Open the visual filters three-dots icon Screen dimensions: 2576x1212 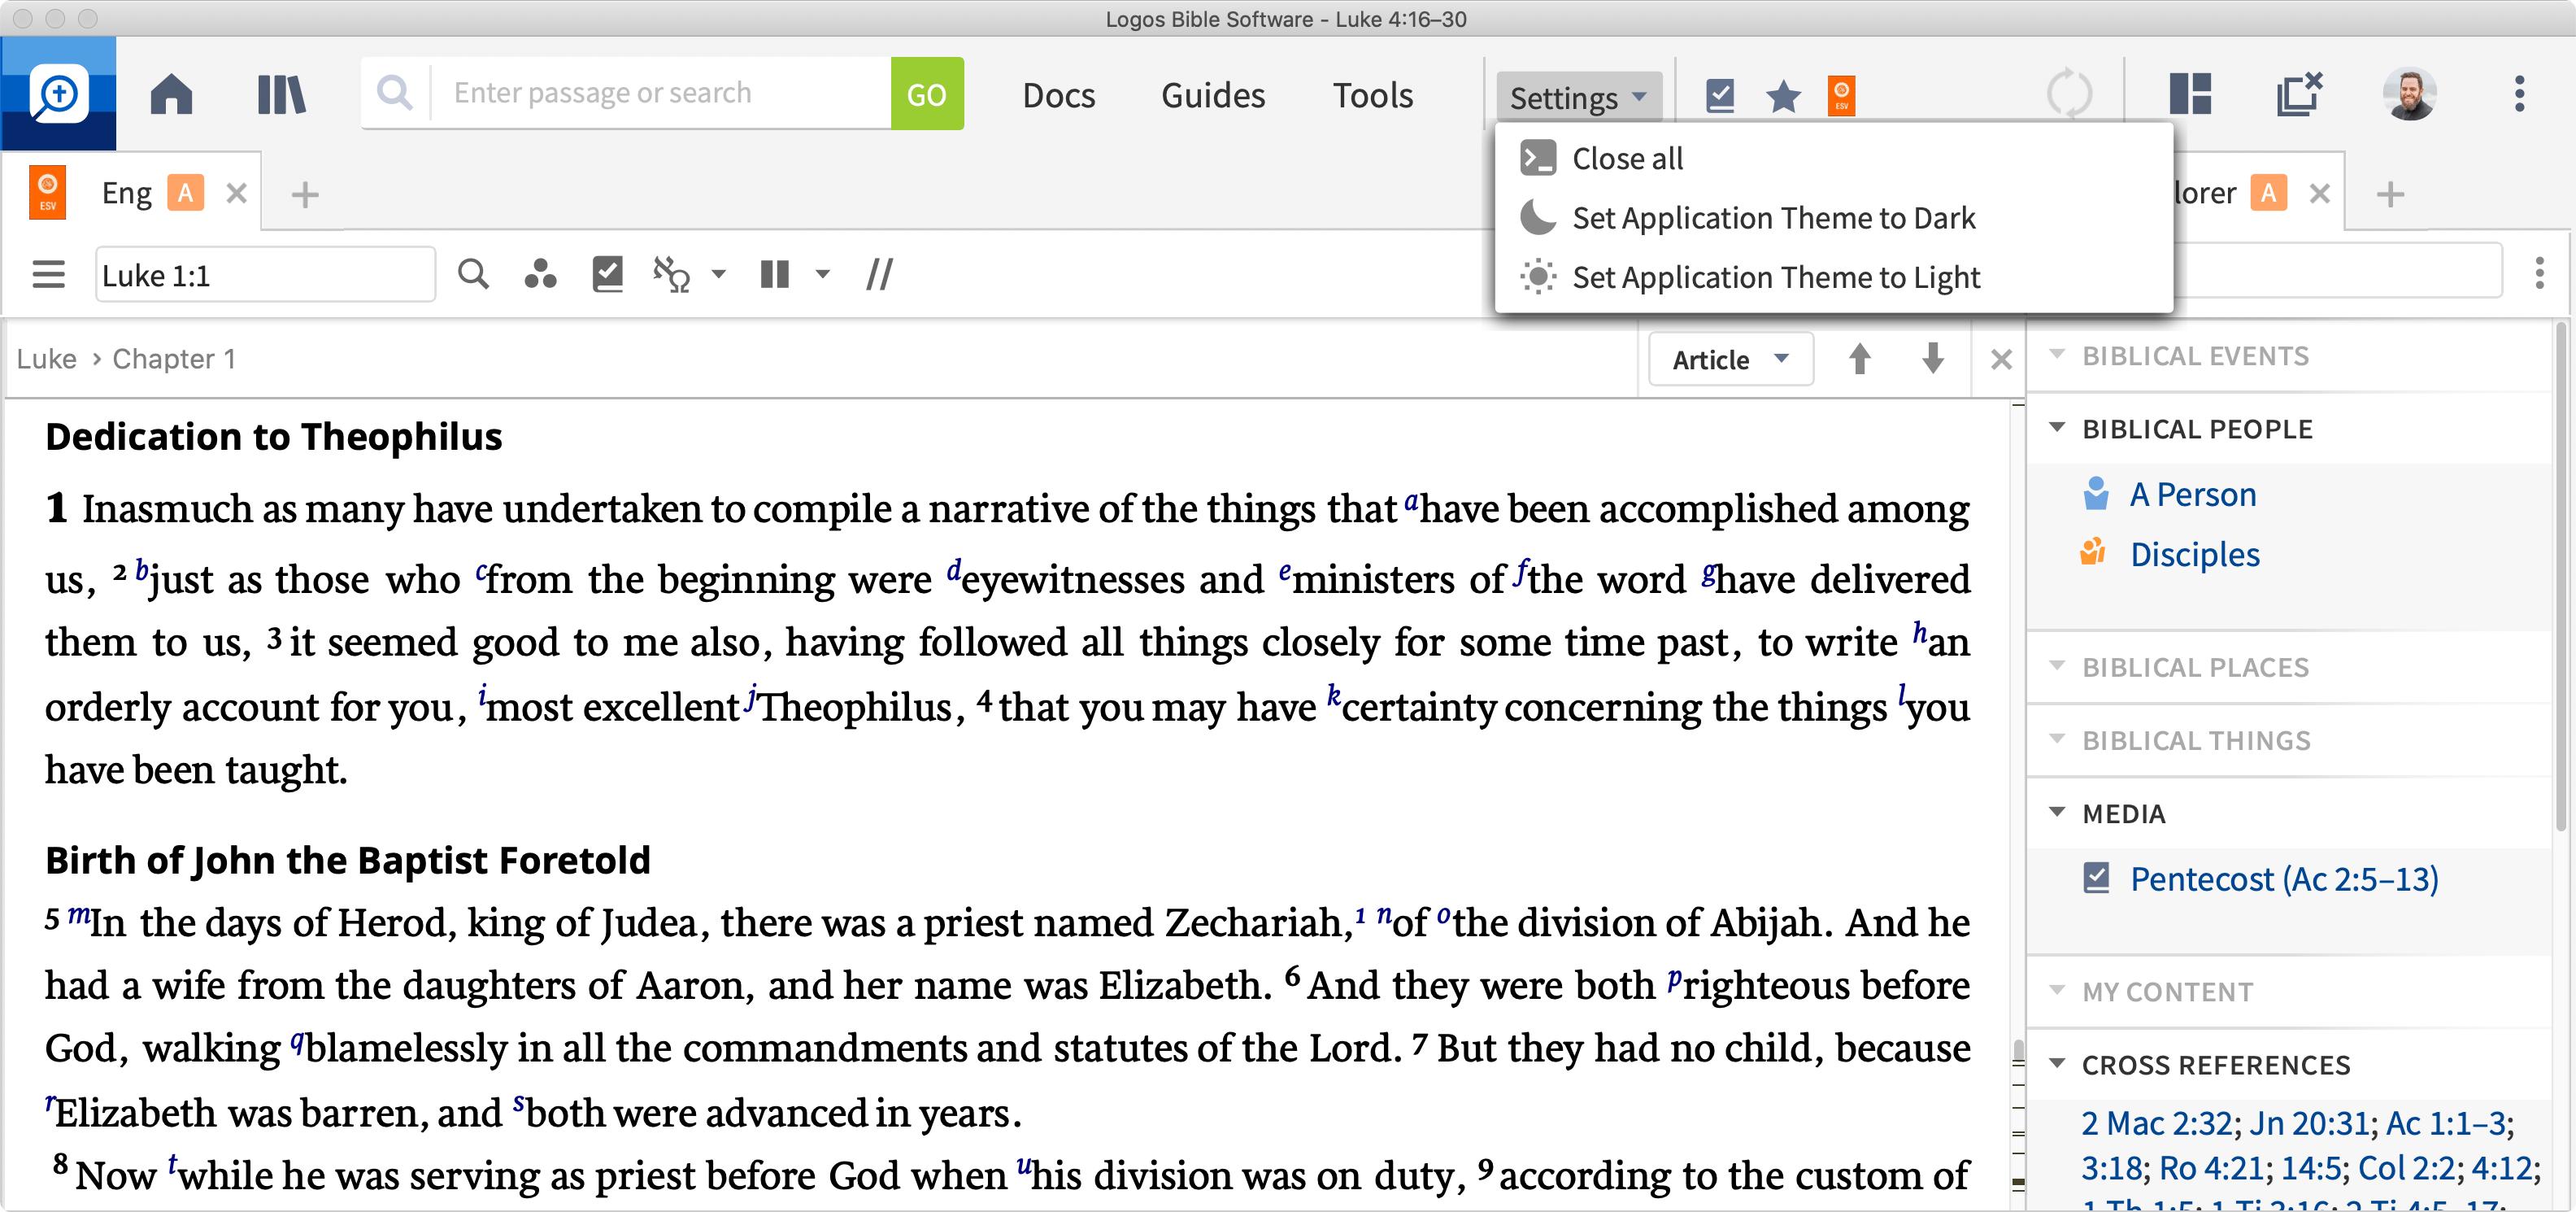tap(540, 274)
